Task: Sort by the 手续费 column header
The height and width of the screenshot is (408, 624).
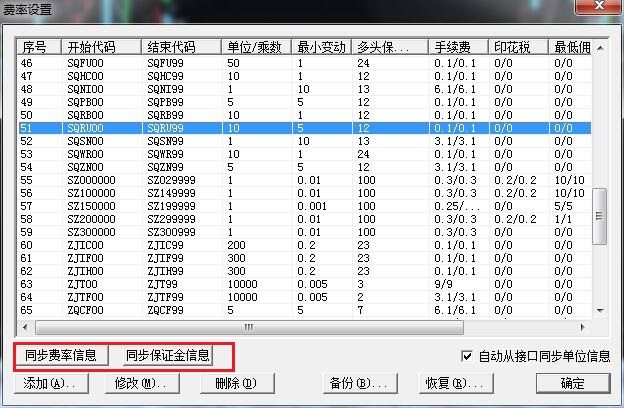Action: pos(458,47)
